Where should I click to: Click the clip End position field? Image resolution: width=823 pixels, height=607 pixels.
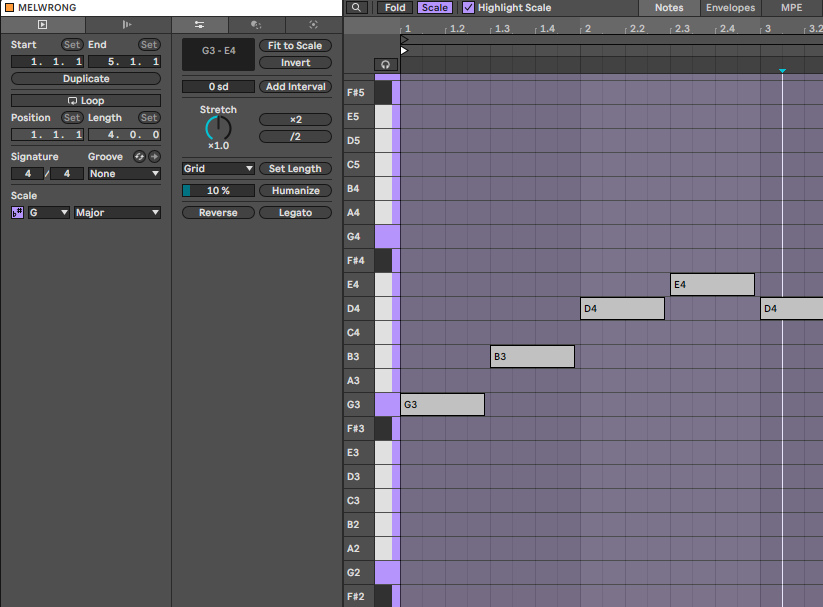124,62
